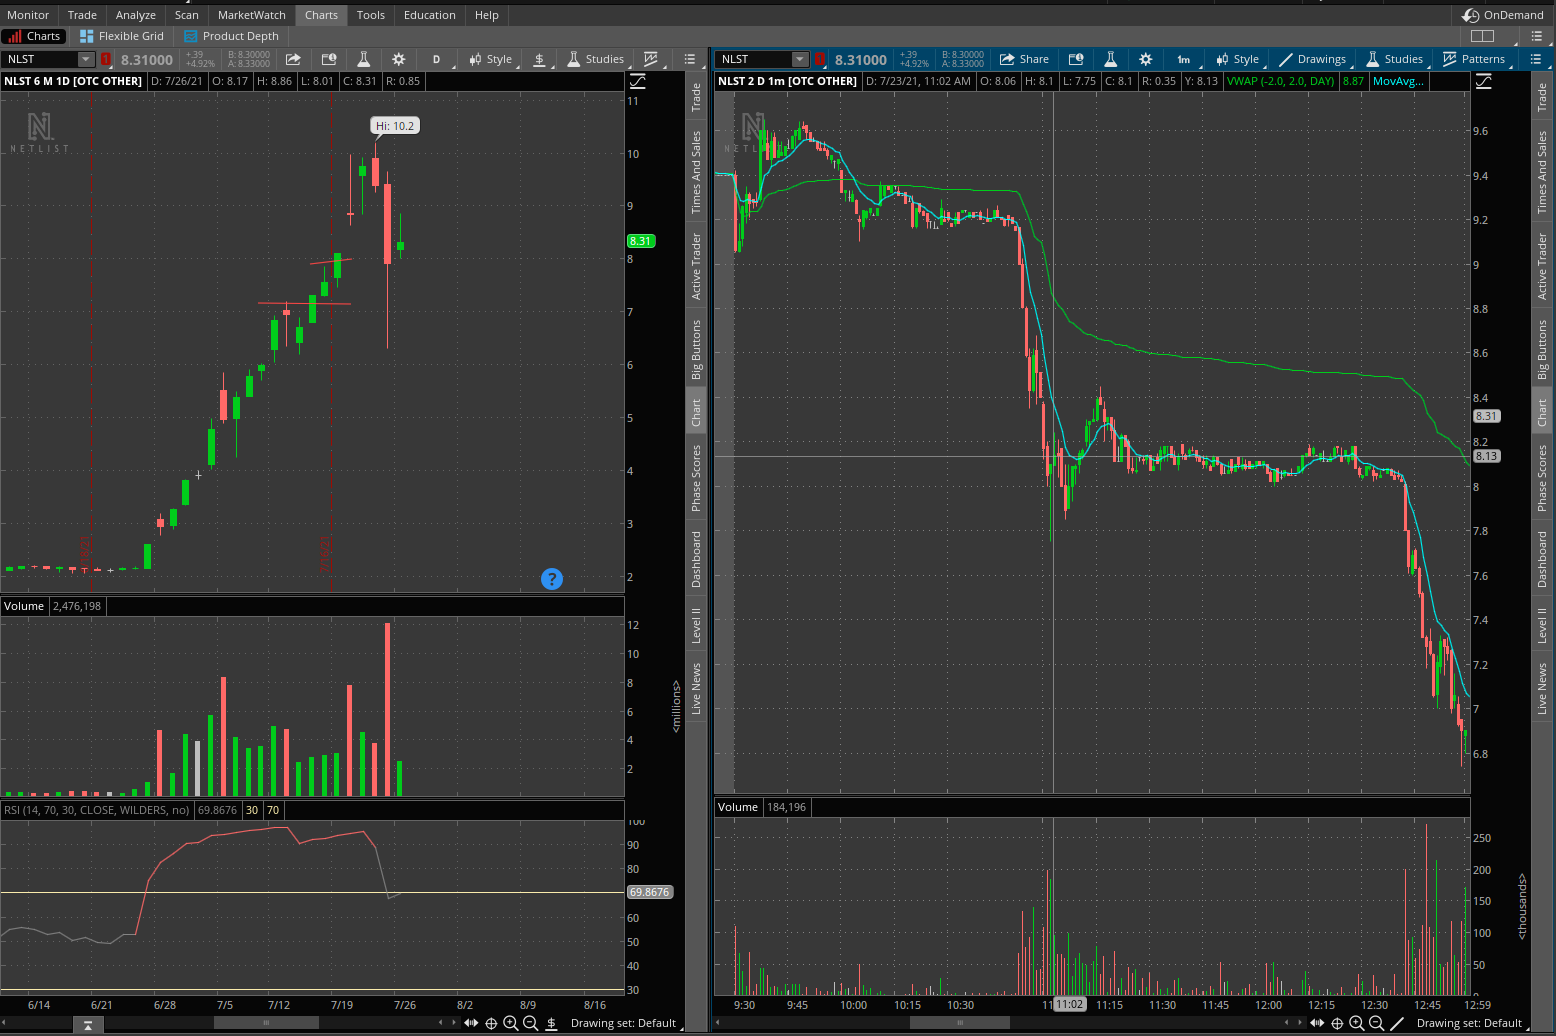Toggle left sidebar Phase Scores panel

[696, 478]
